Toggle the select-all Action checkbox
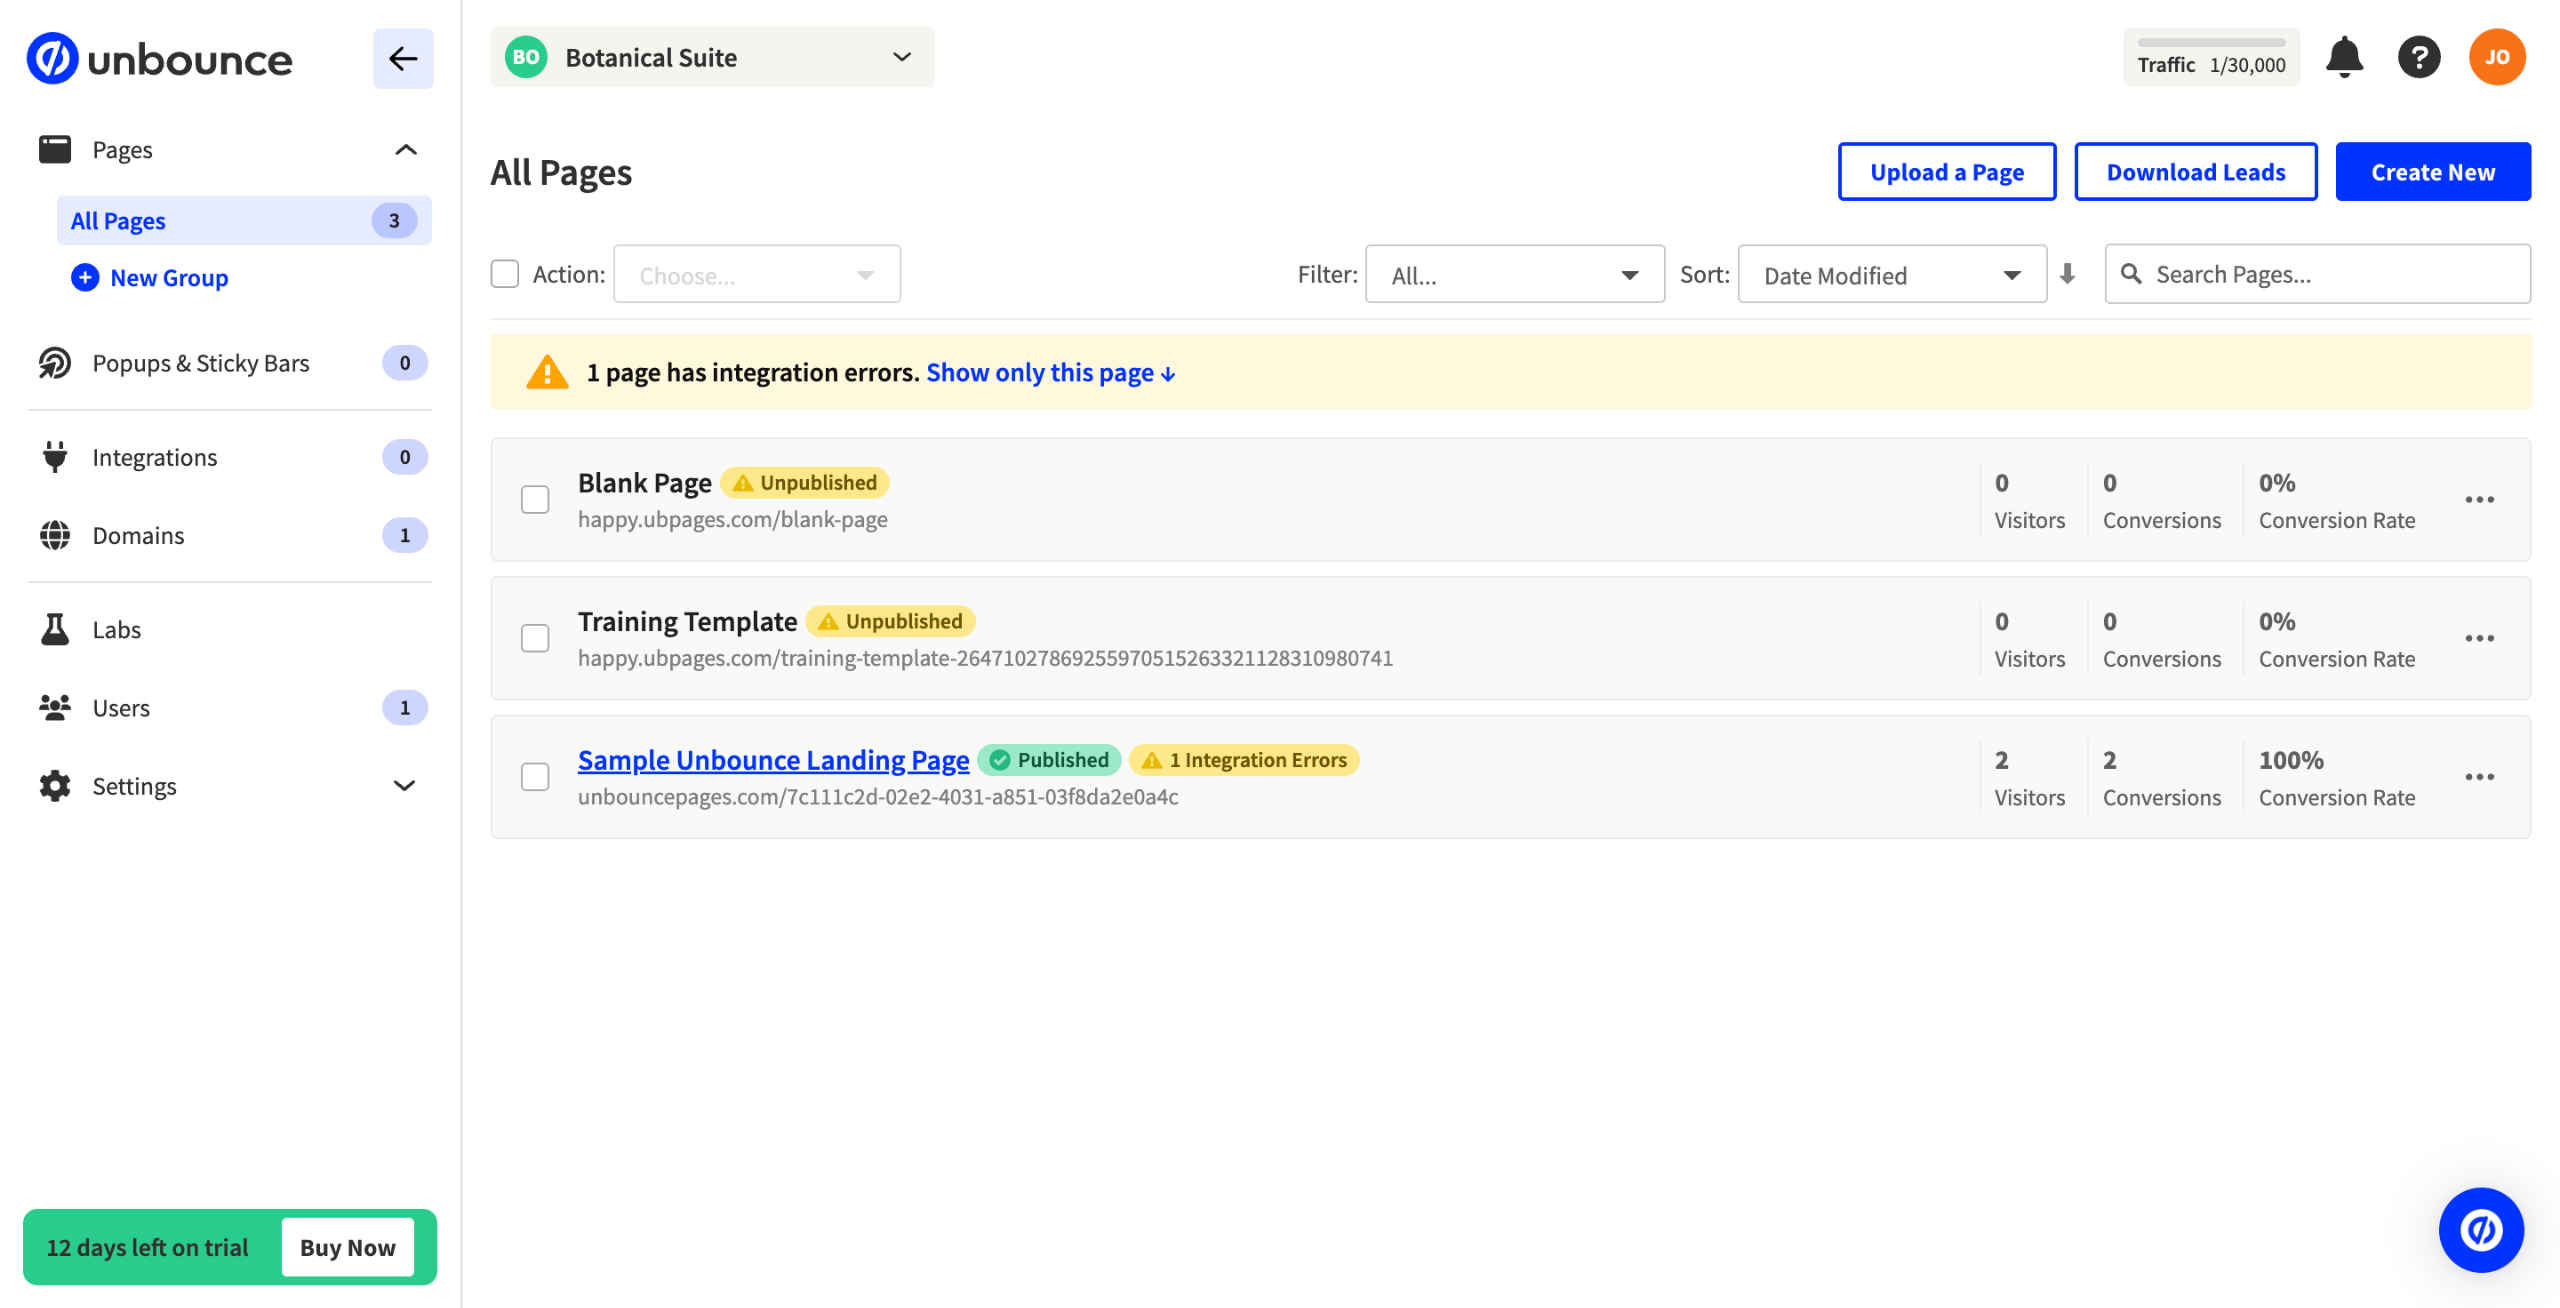2560x1308 pixels. pyautogui.click(x=505, y=274)
